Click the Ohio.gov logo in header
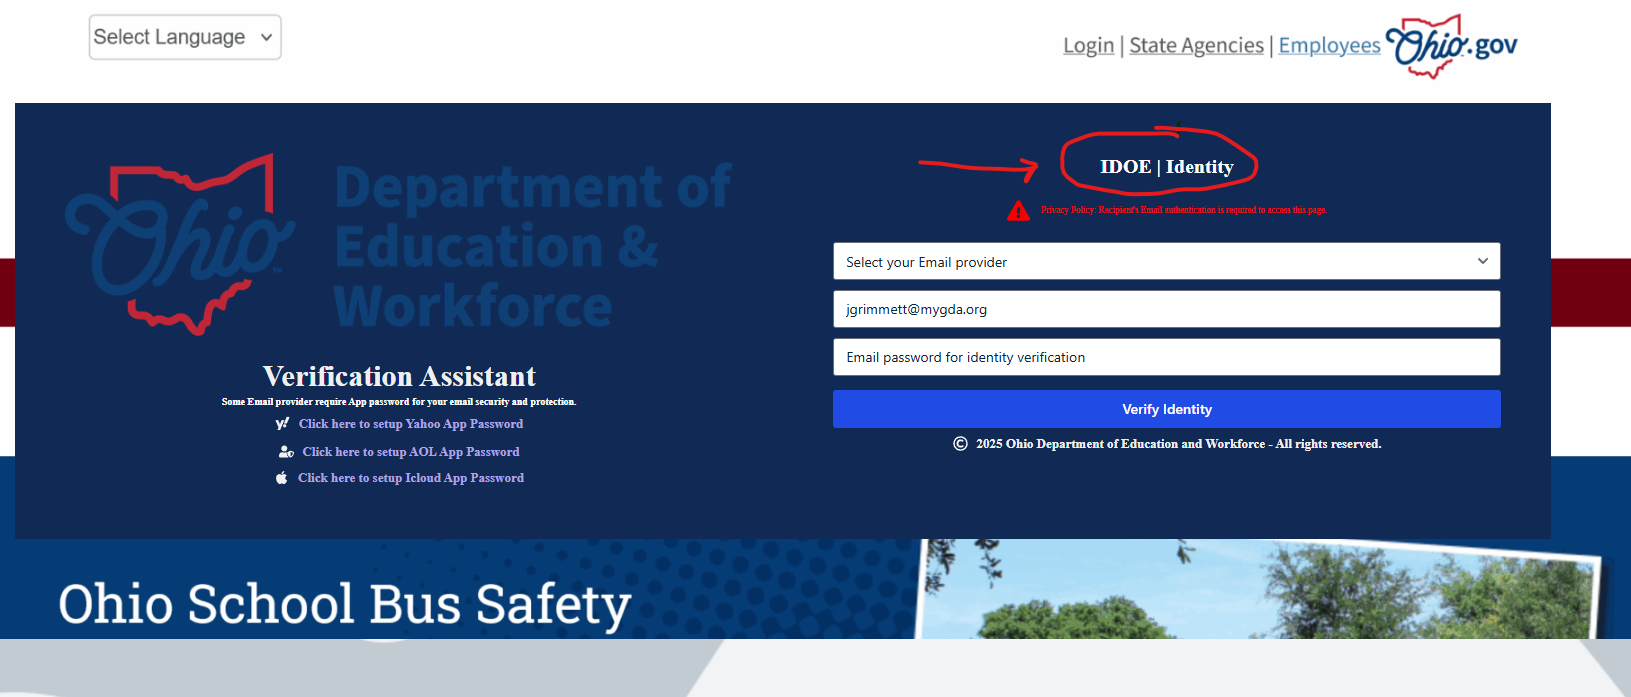Viewport: 1631px width, 697px height. coord(1452,46)
